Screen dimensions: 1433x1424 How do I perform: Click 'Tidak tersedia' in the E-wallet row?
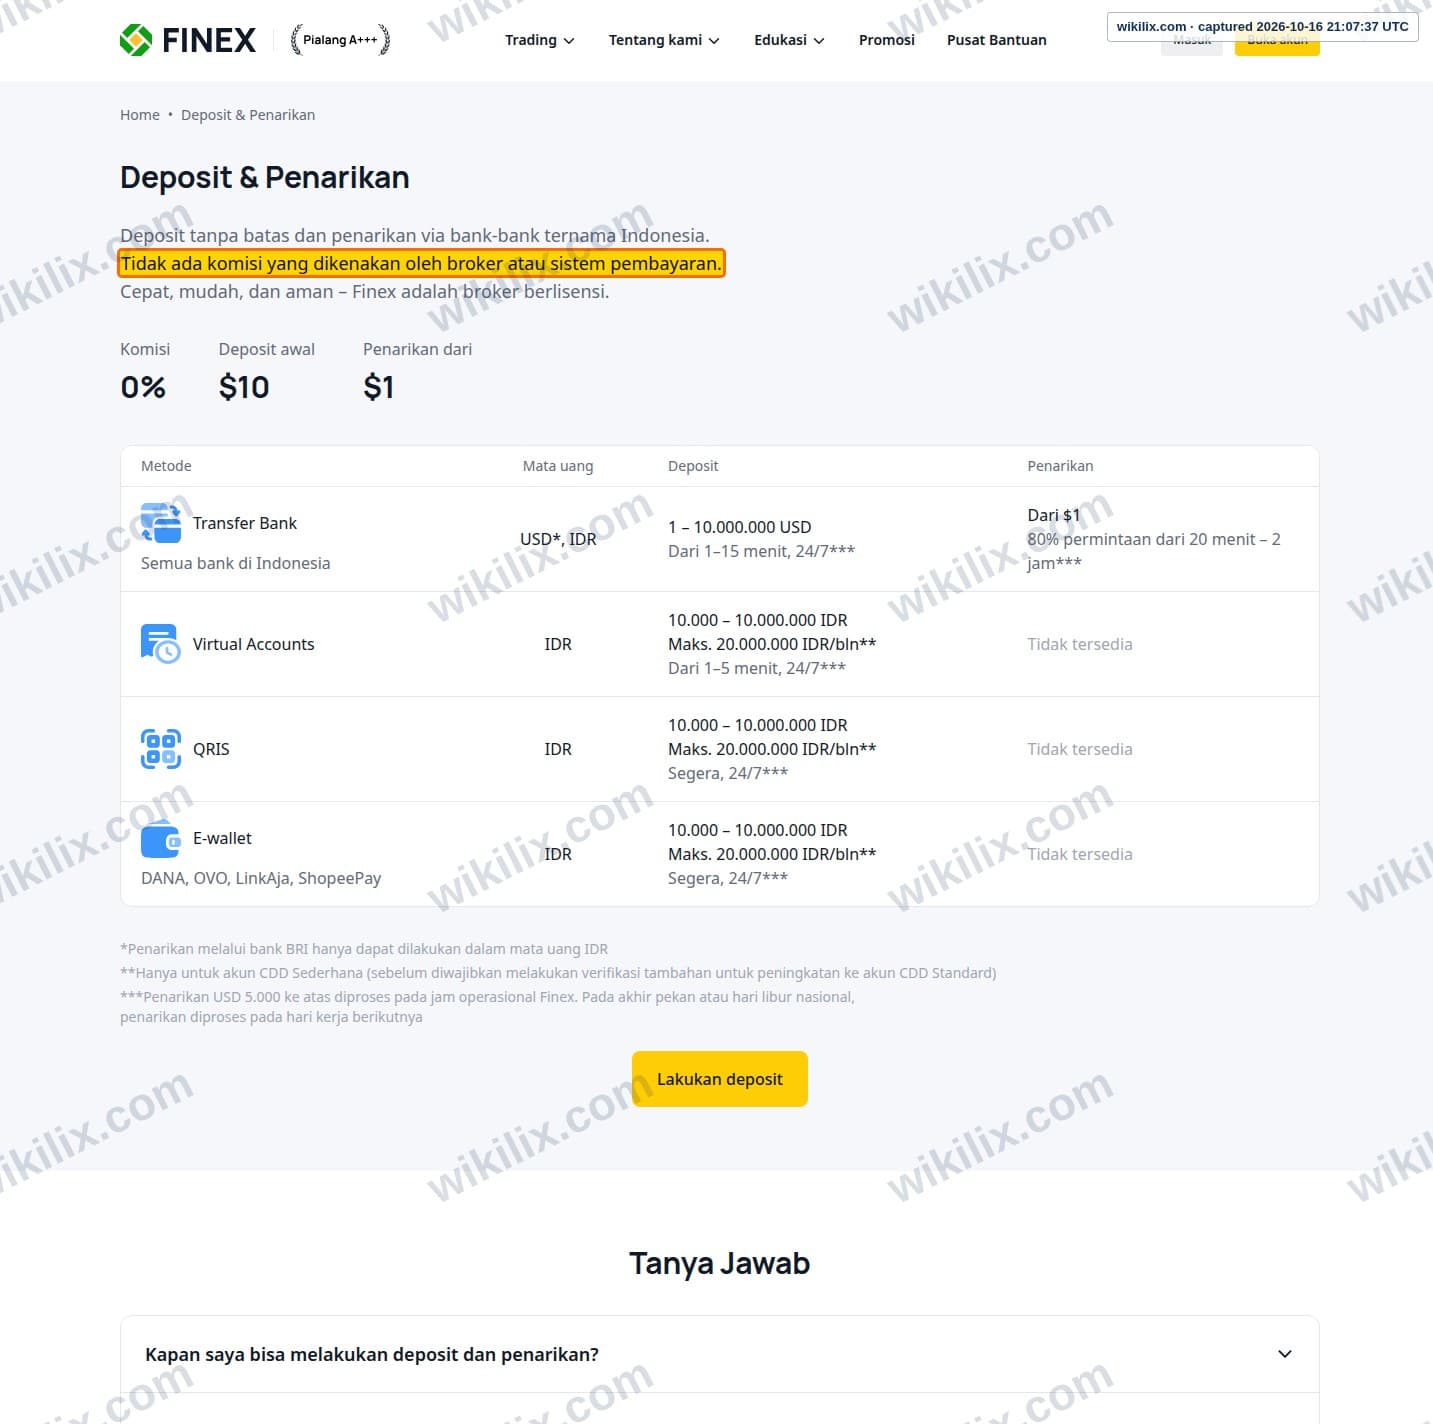[1080, 854]
